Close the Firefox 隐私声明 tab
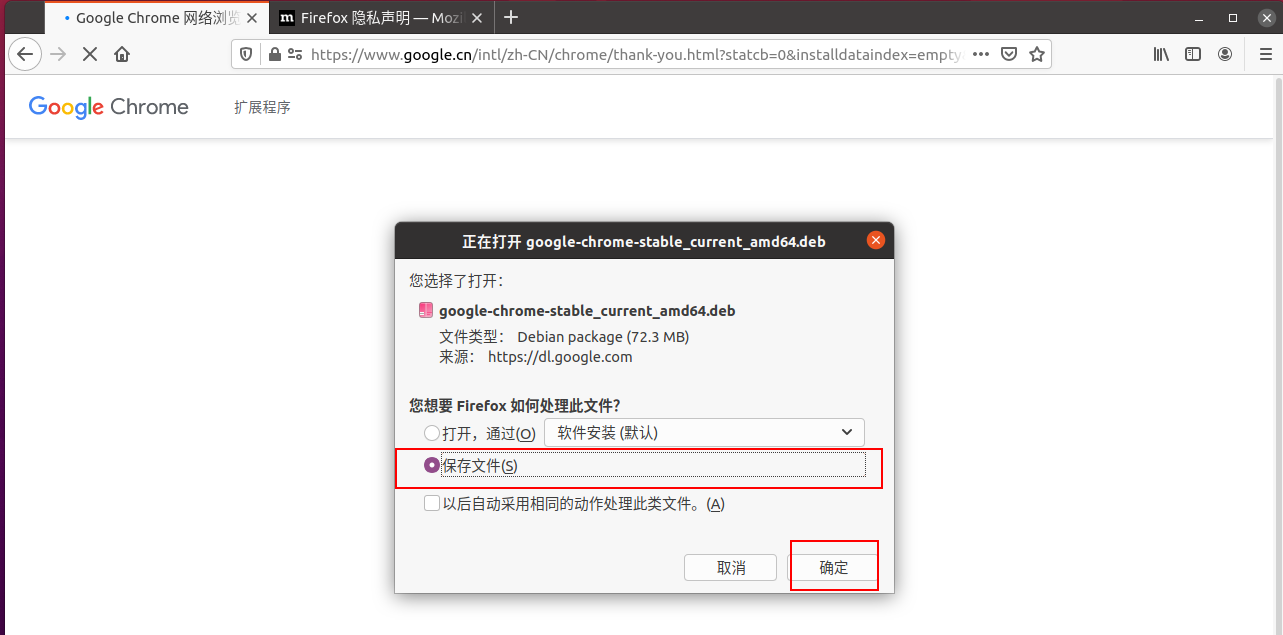 pyautogui.click(x=476, y=17)
